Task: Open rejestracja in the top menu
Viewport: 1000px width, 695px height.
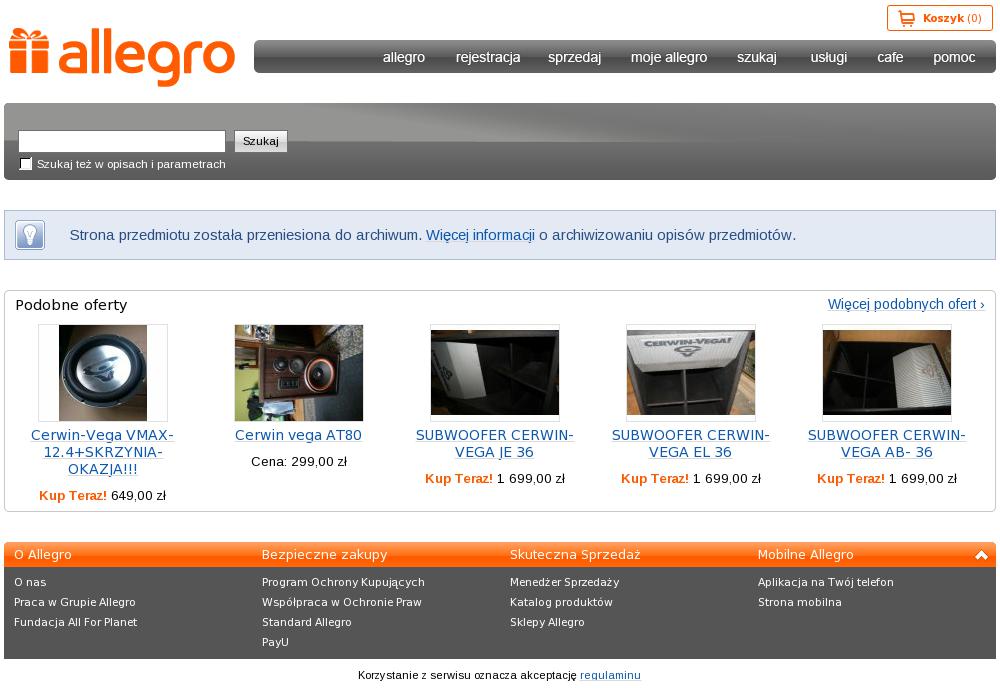Action: 488,57
